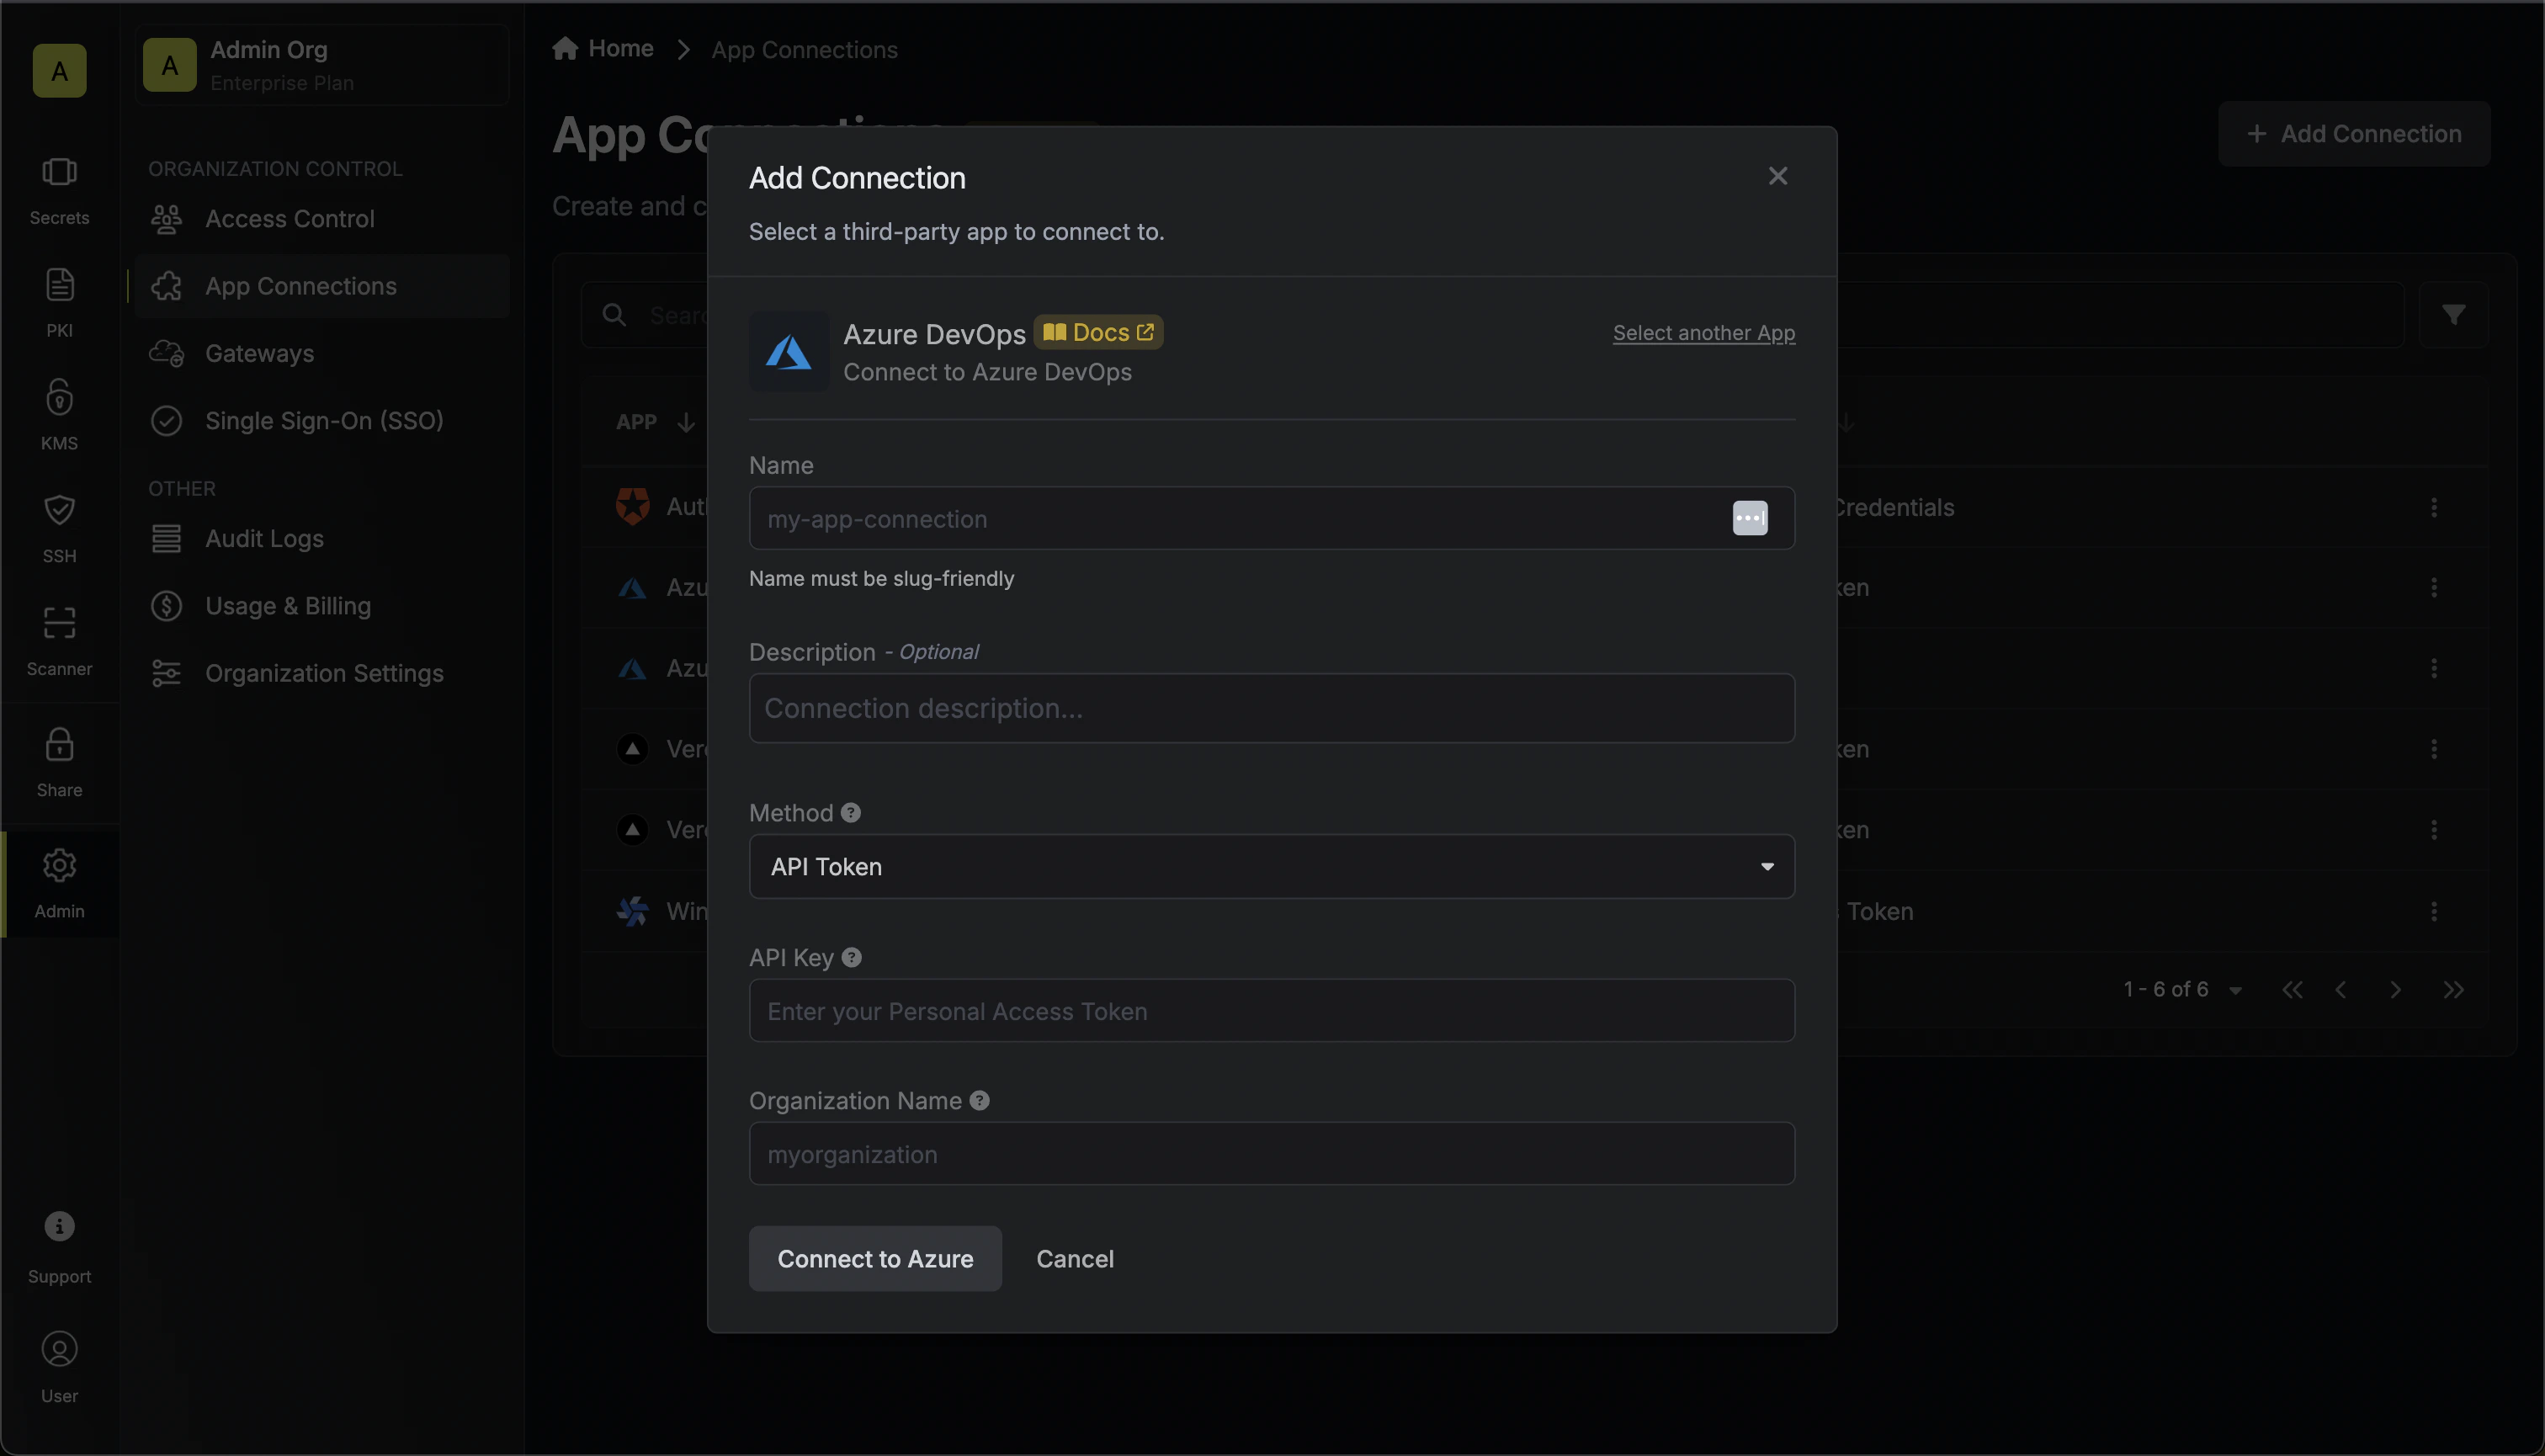Image resolution: width=2545 pixels, height=1456 pixels.
Task: Click Select another App link
Action: [x=1704, y=333]
